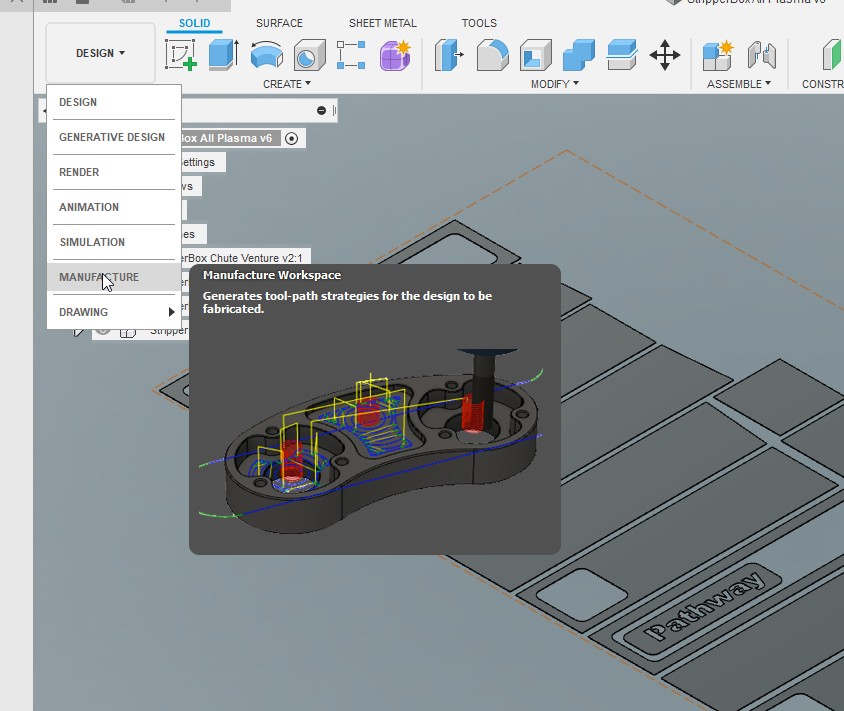Switch to the SHEET METAL tab
The width and height of the screenshot is (844, 711).
(383, 23)
